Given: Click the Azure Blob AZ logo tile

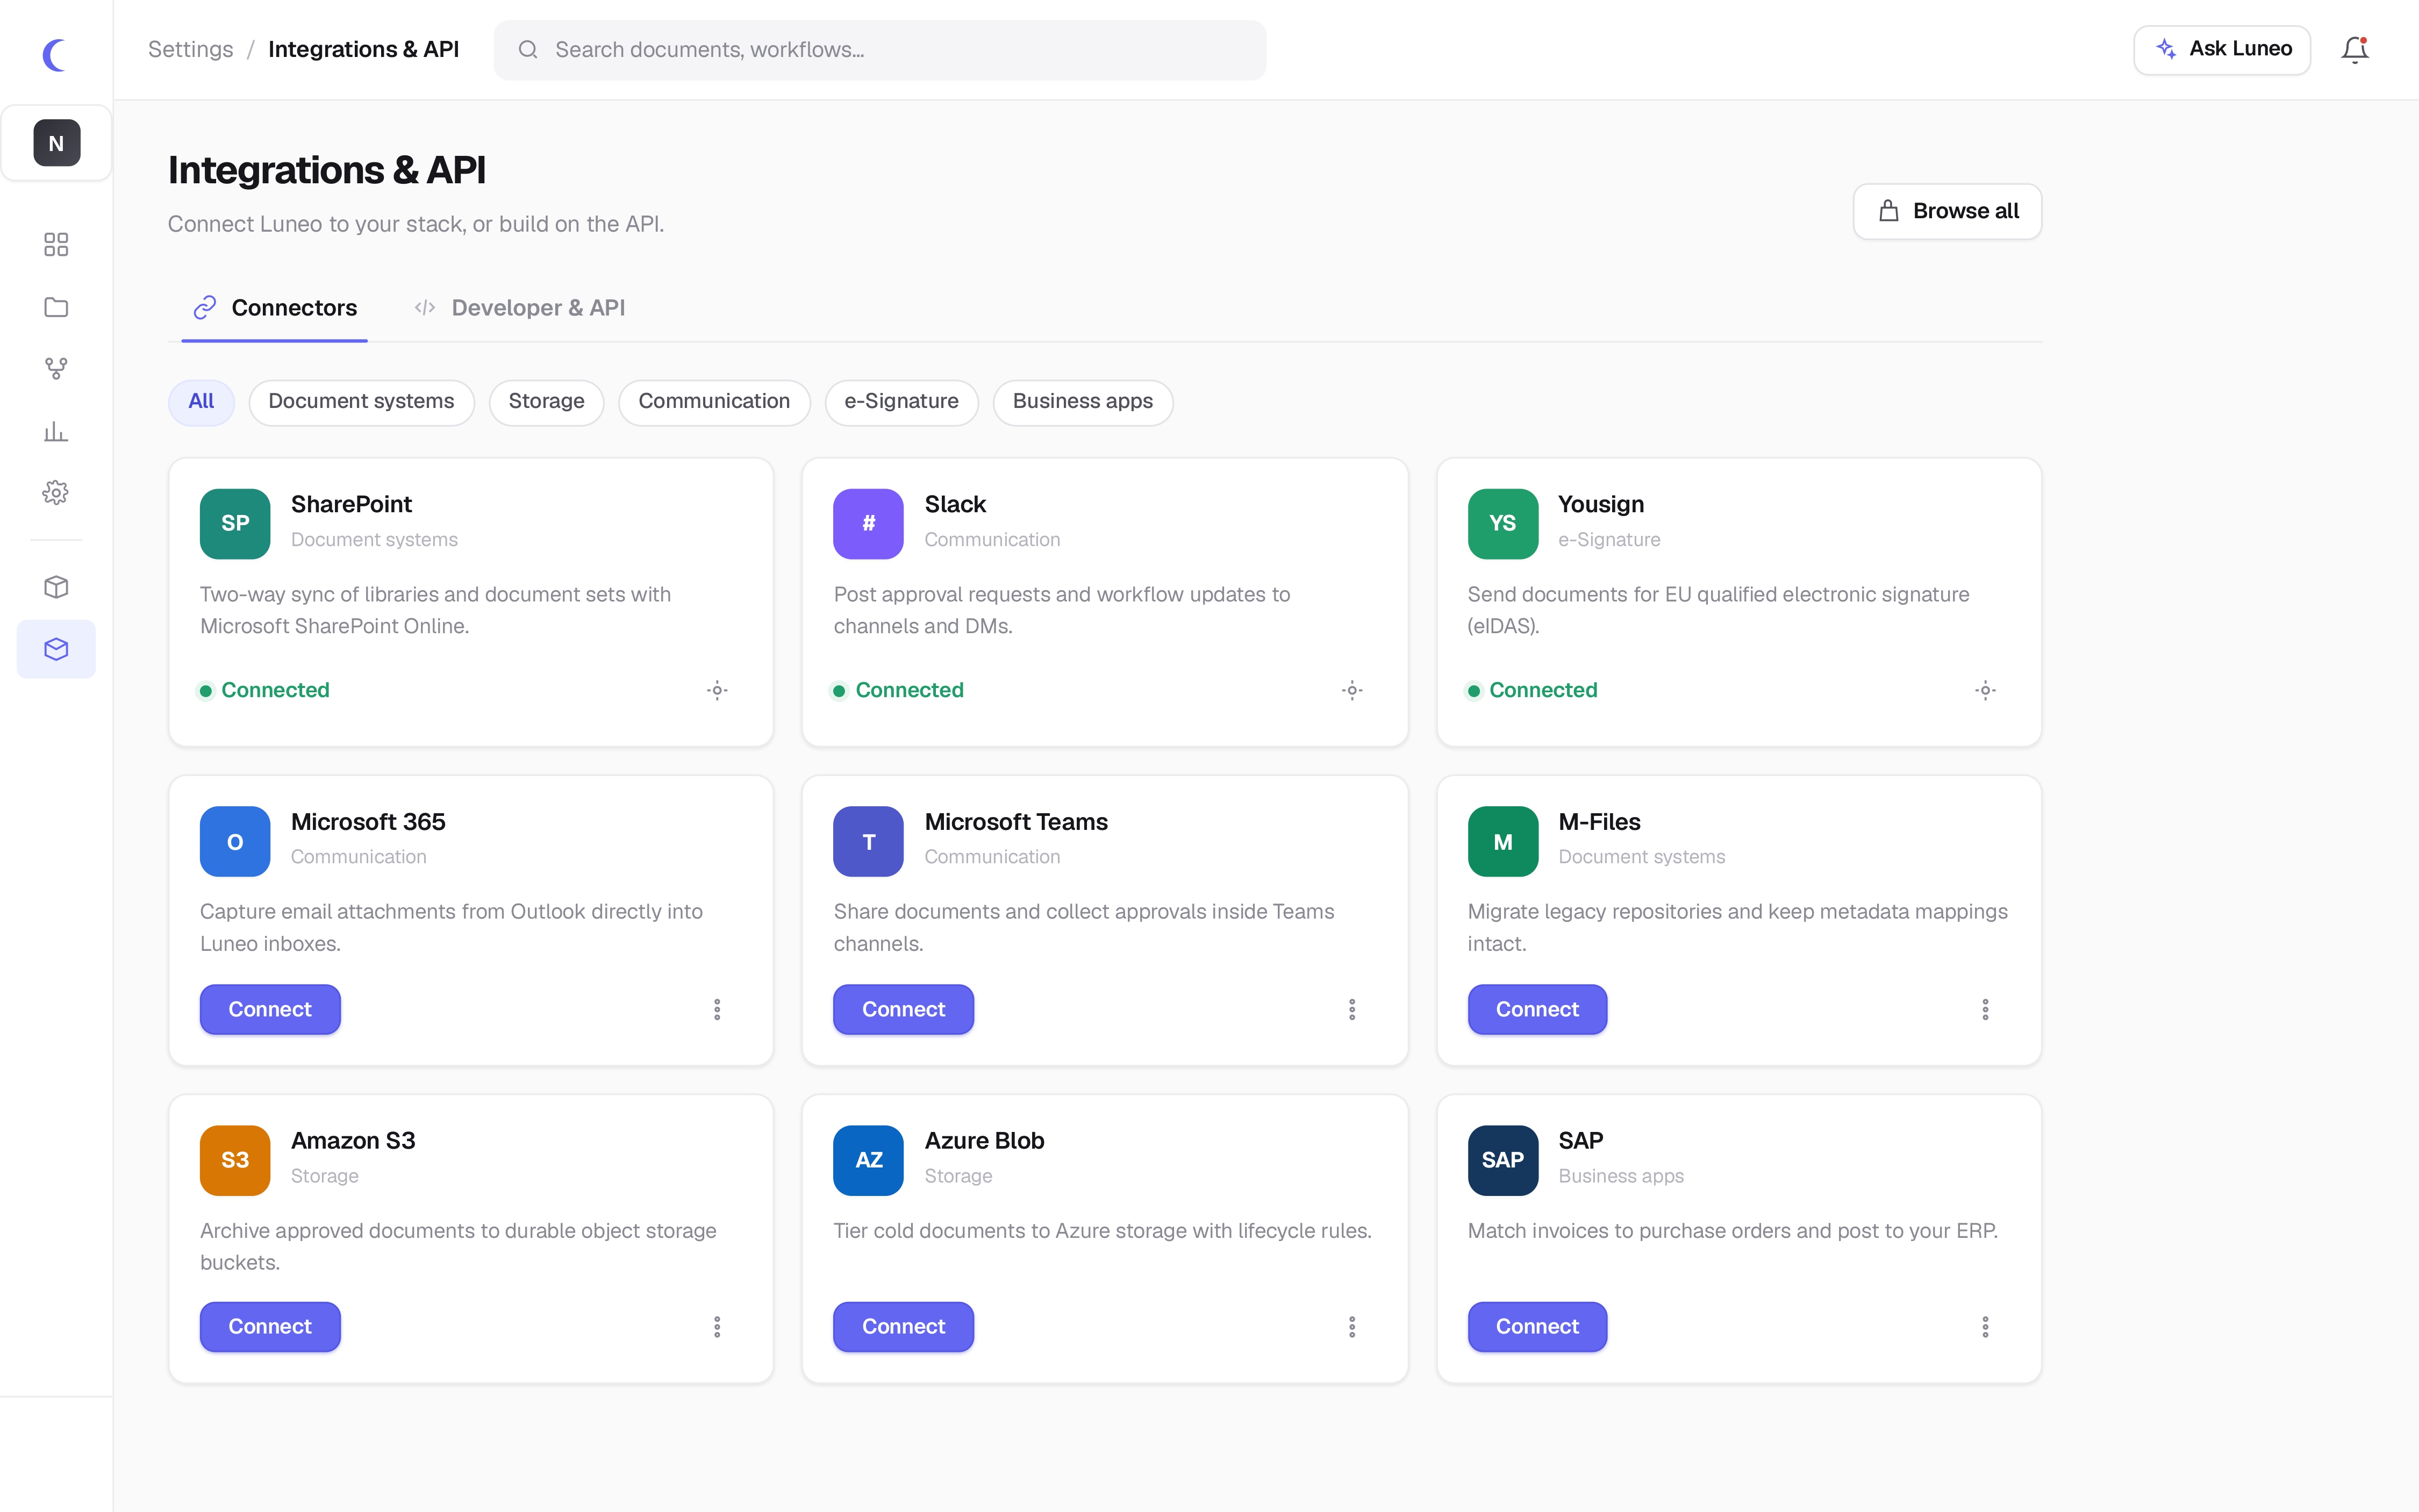Looking at the screenshot, I should click(x=868, y=1160).
